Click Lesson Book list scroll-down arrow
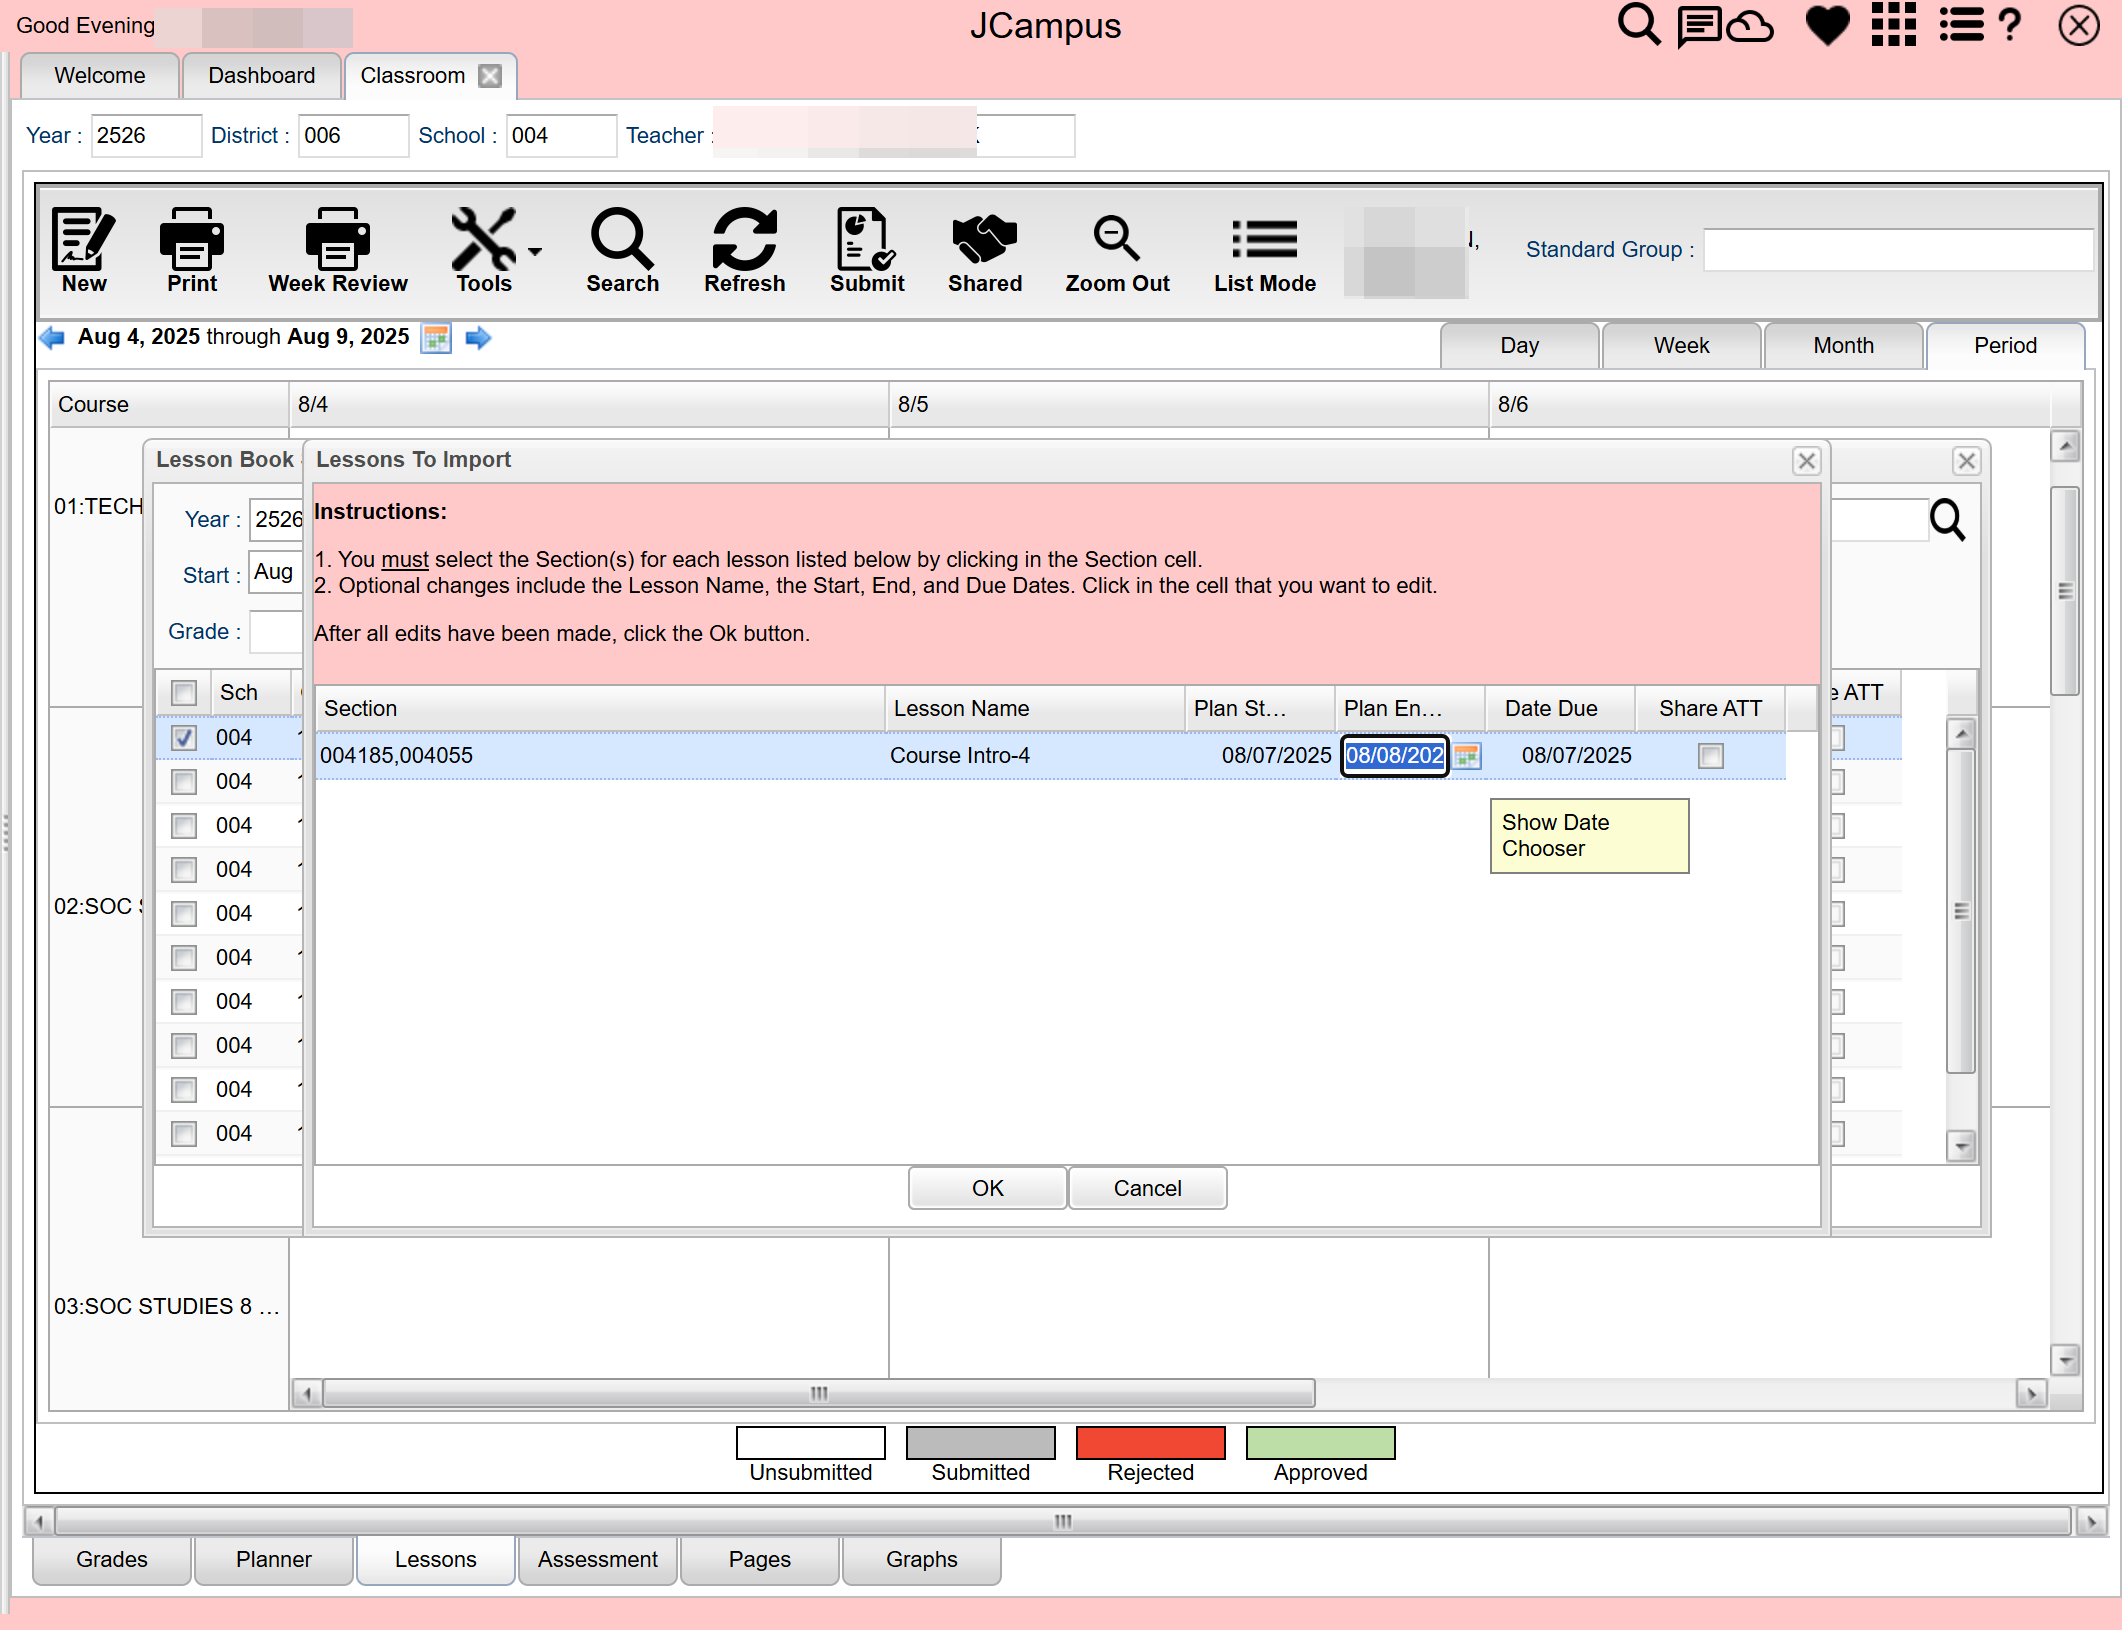This screenshot has width=2122, height=1630. pos(1961,1147)
